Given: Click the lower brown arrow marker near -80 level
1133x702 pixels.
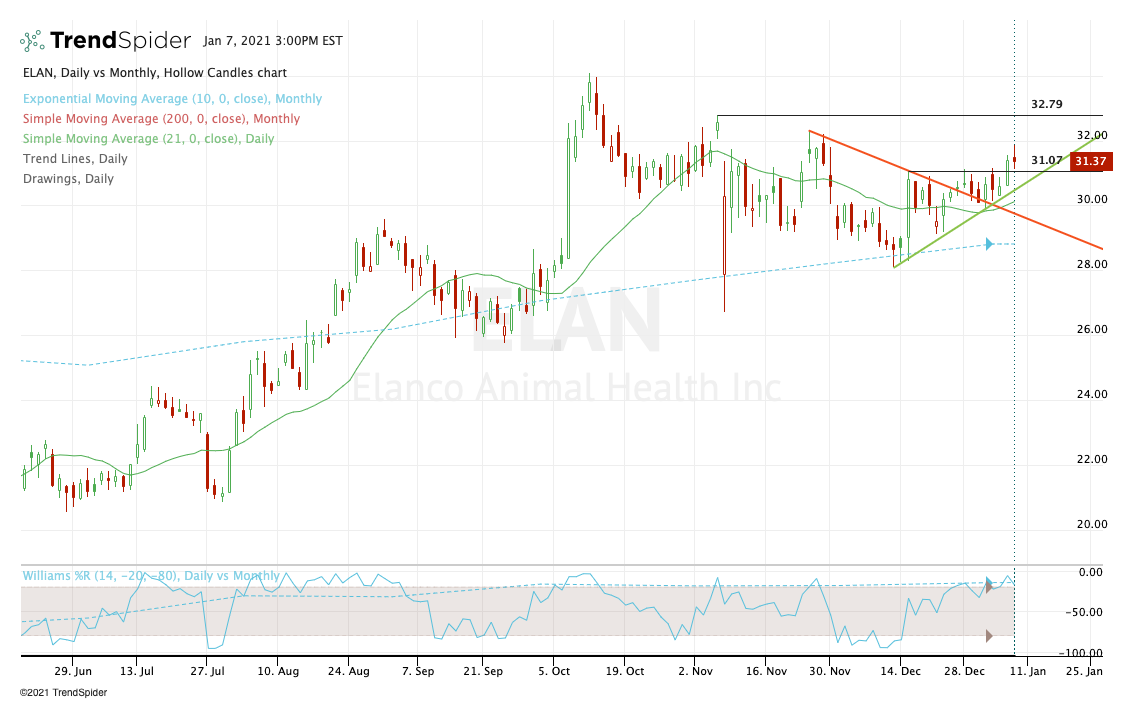Looking at the screenshot, I should 988,636.
